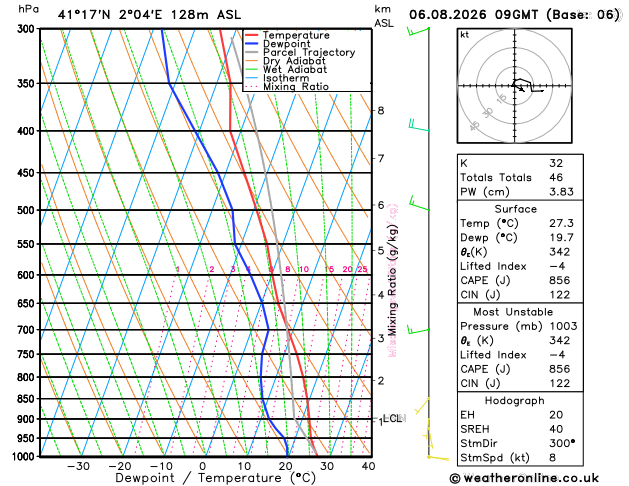
Task: Click the yellow wind barb at 1000 hPa
Action: (x=438, y=458)
